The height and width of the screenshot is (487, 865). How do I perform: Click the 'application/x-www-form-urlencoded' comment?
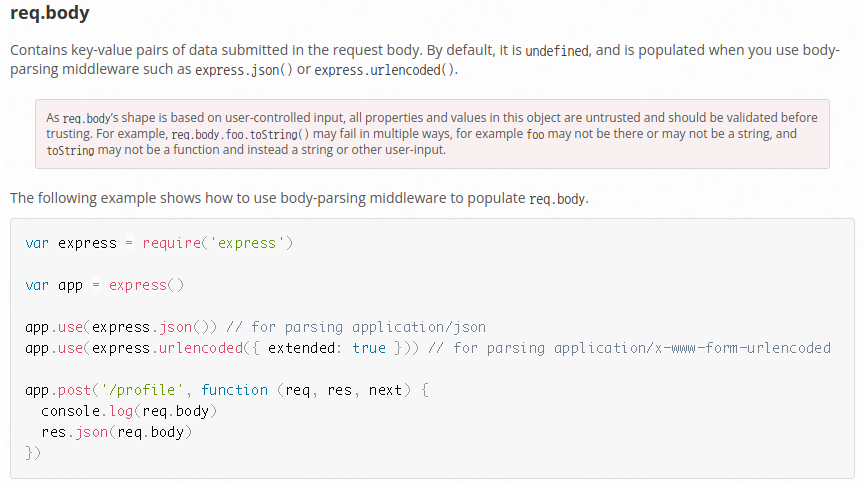(692, 348)
